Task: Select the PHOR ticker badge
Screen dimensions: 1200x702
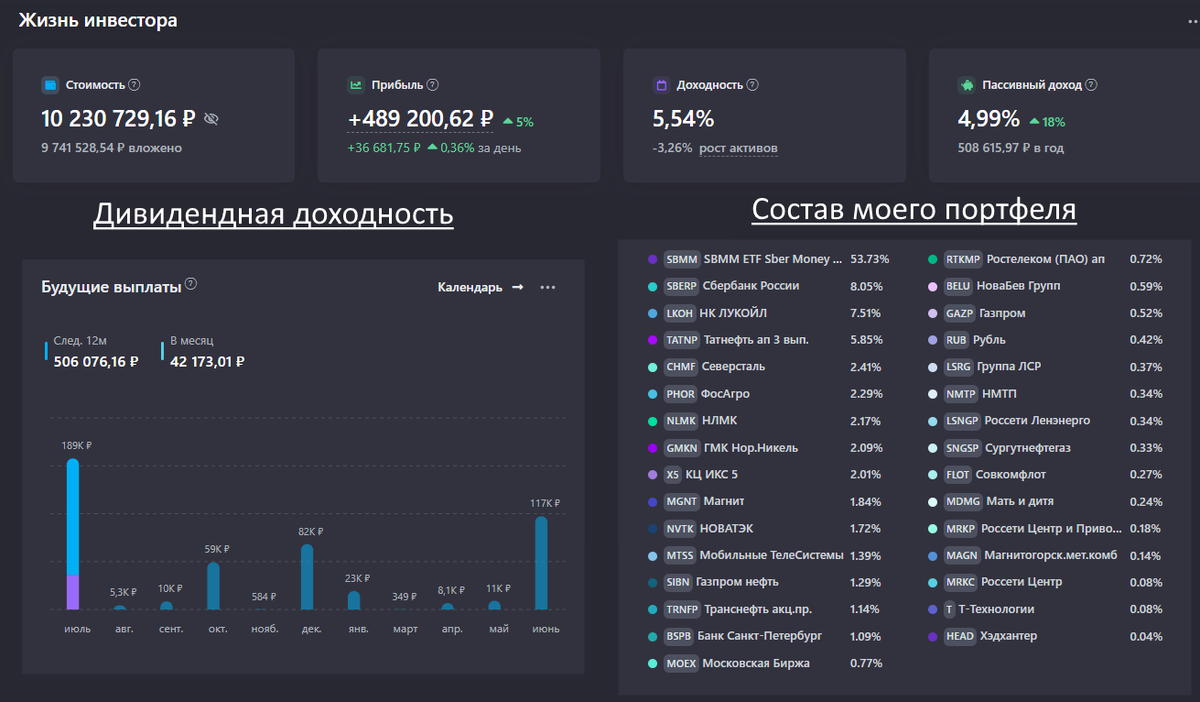Action: pyautogui.click(x=680, y=394)
